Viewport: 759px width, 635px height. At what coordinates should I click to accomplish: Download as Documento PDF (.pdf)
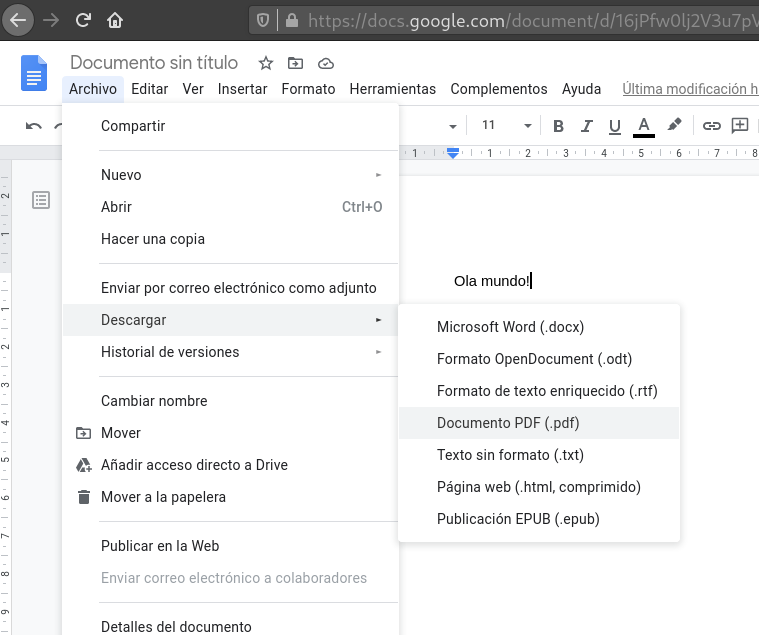(x=508, y=423)
